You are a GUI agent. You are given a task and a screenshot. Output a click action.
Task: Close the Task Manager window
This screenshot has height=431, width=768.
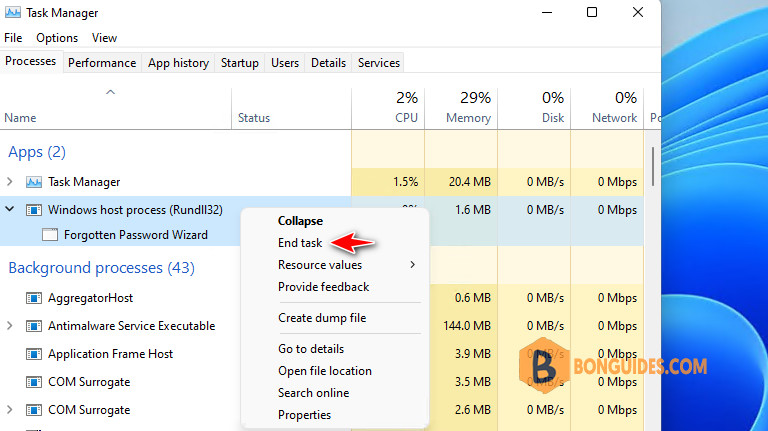click(638, 12)
